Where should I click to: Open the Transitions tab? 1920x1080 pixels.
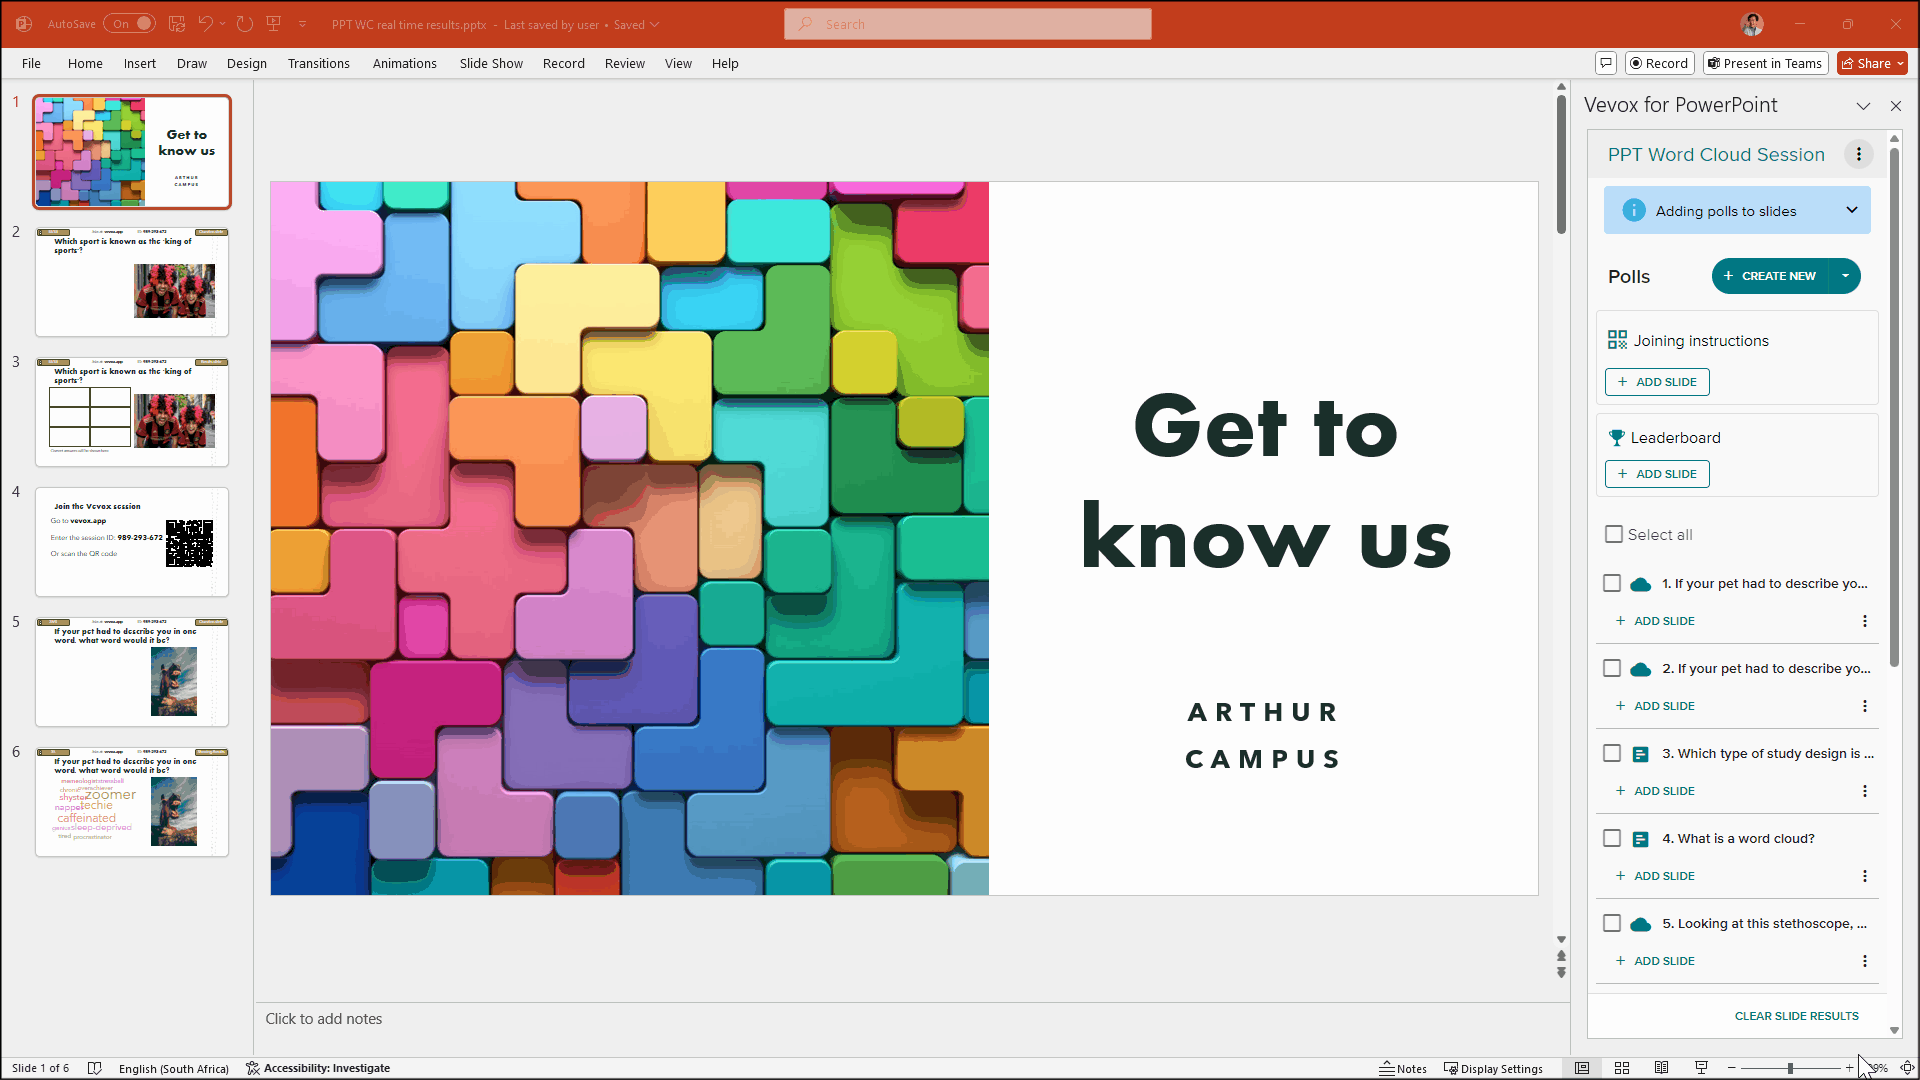[319, 63]
